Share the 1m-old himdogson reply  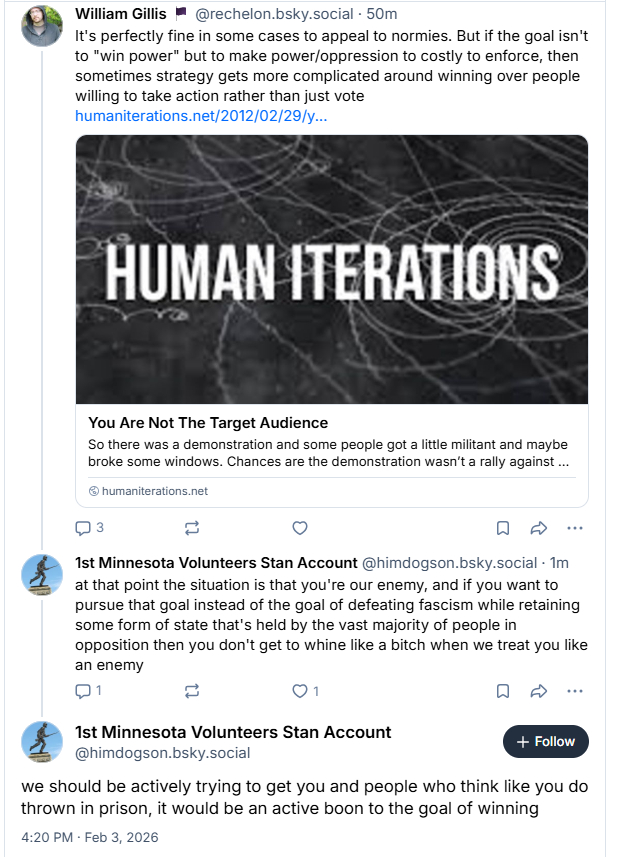click(538, 690)
